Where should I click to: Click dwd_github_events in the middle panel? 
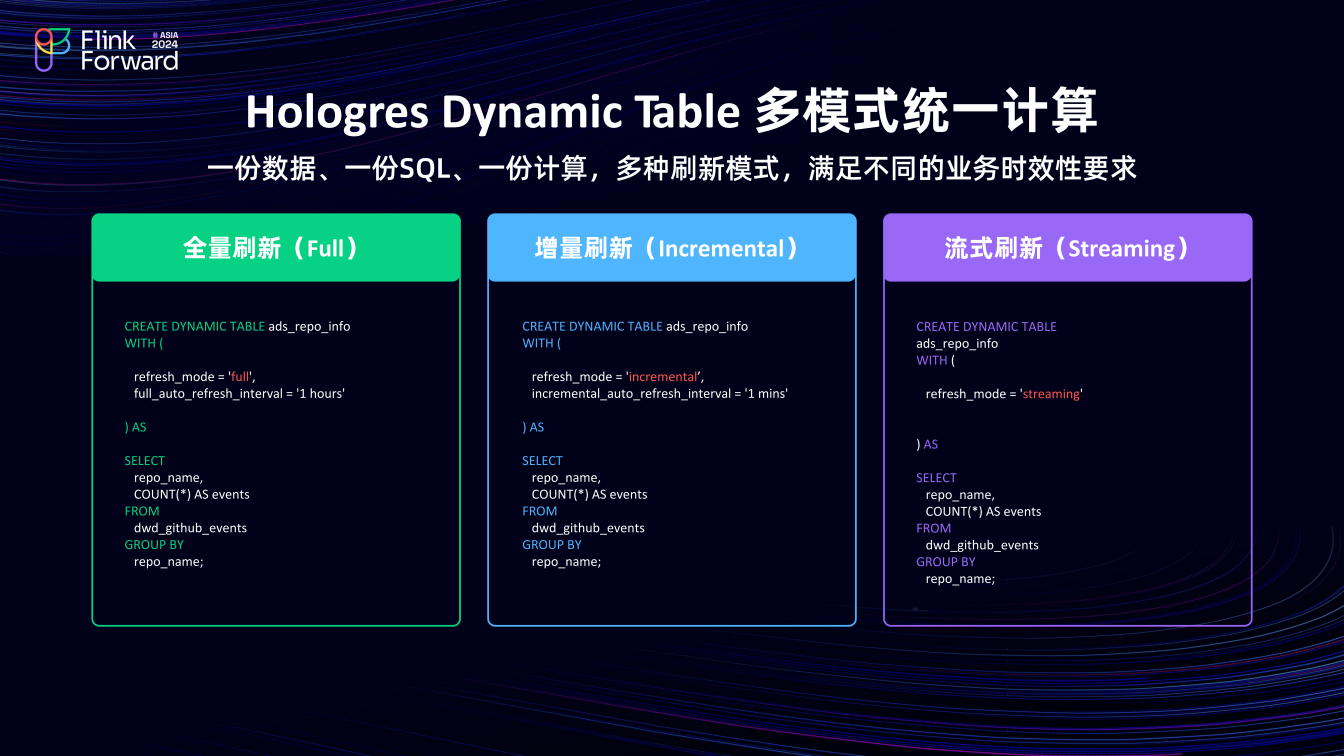point(588,527)
